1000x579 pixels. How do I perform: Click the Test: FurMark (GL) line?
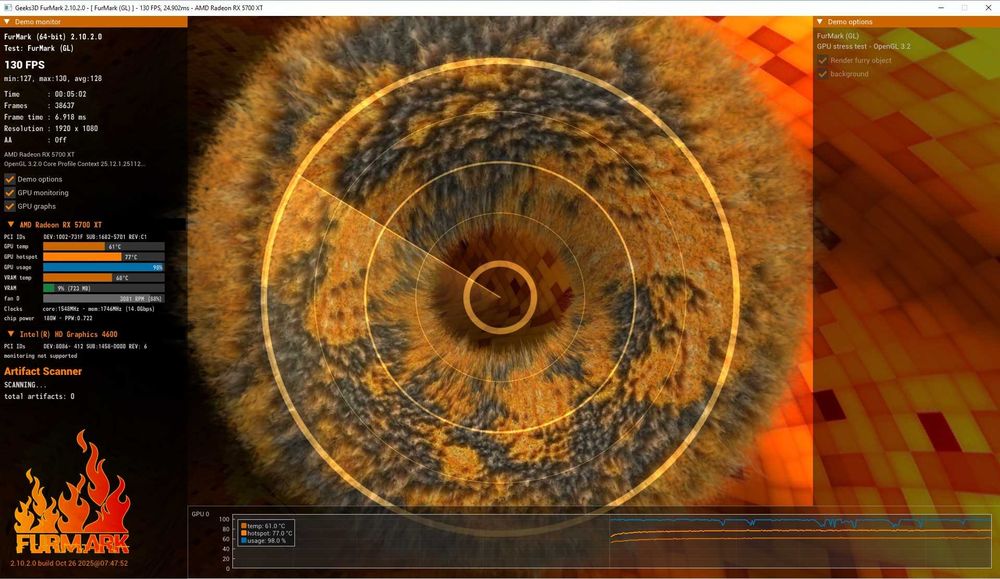coord(39,48)
